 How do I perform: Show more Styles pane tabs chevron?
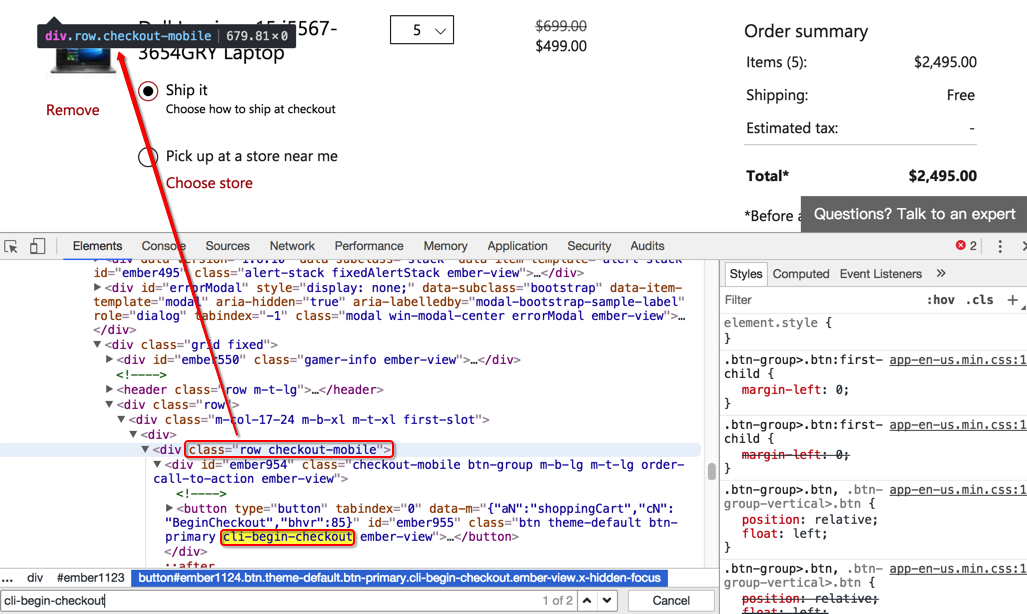tap(941, 273)
